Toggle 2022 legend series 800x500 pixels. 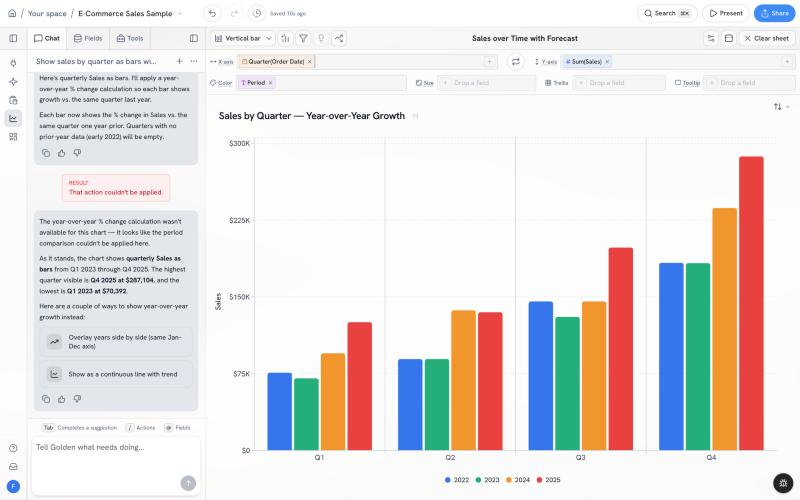coord(457,480)
